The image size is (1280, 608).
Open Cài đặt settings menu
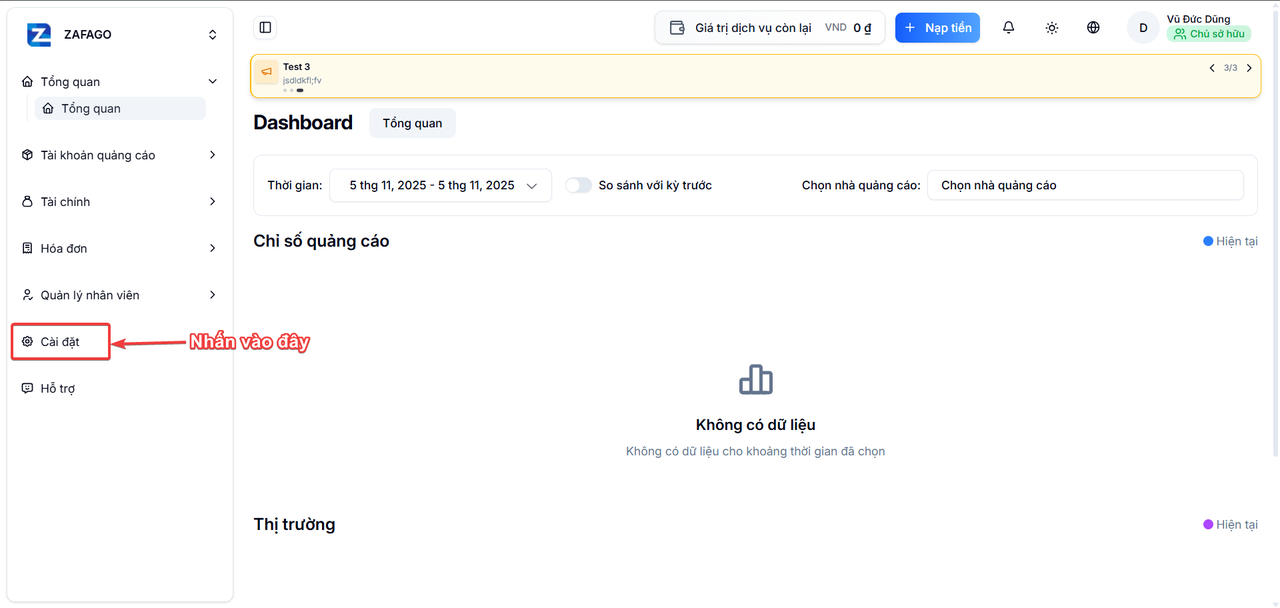pos(60,342)
